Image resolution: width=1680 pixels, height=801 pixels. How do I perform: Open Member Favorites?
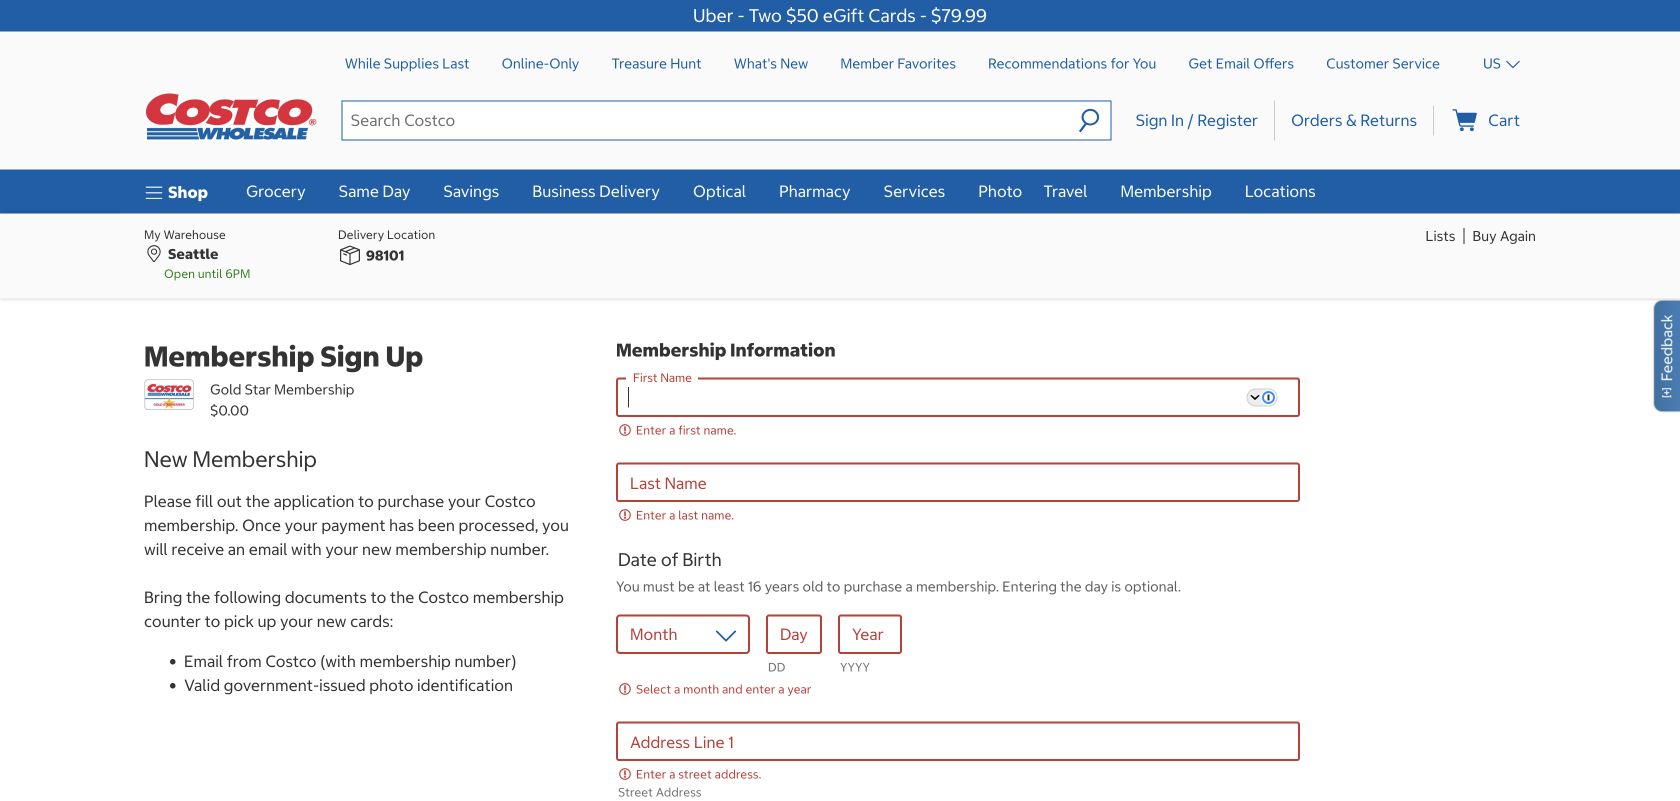(898, 64)
